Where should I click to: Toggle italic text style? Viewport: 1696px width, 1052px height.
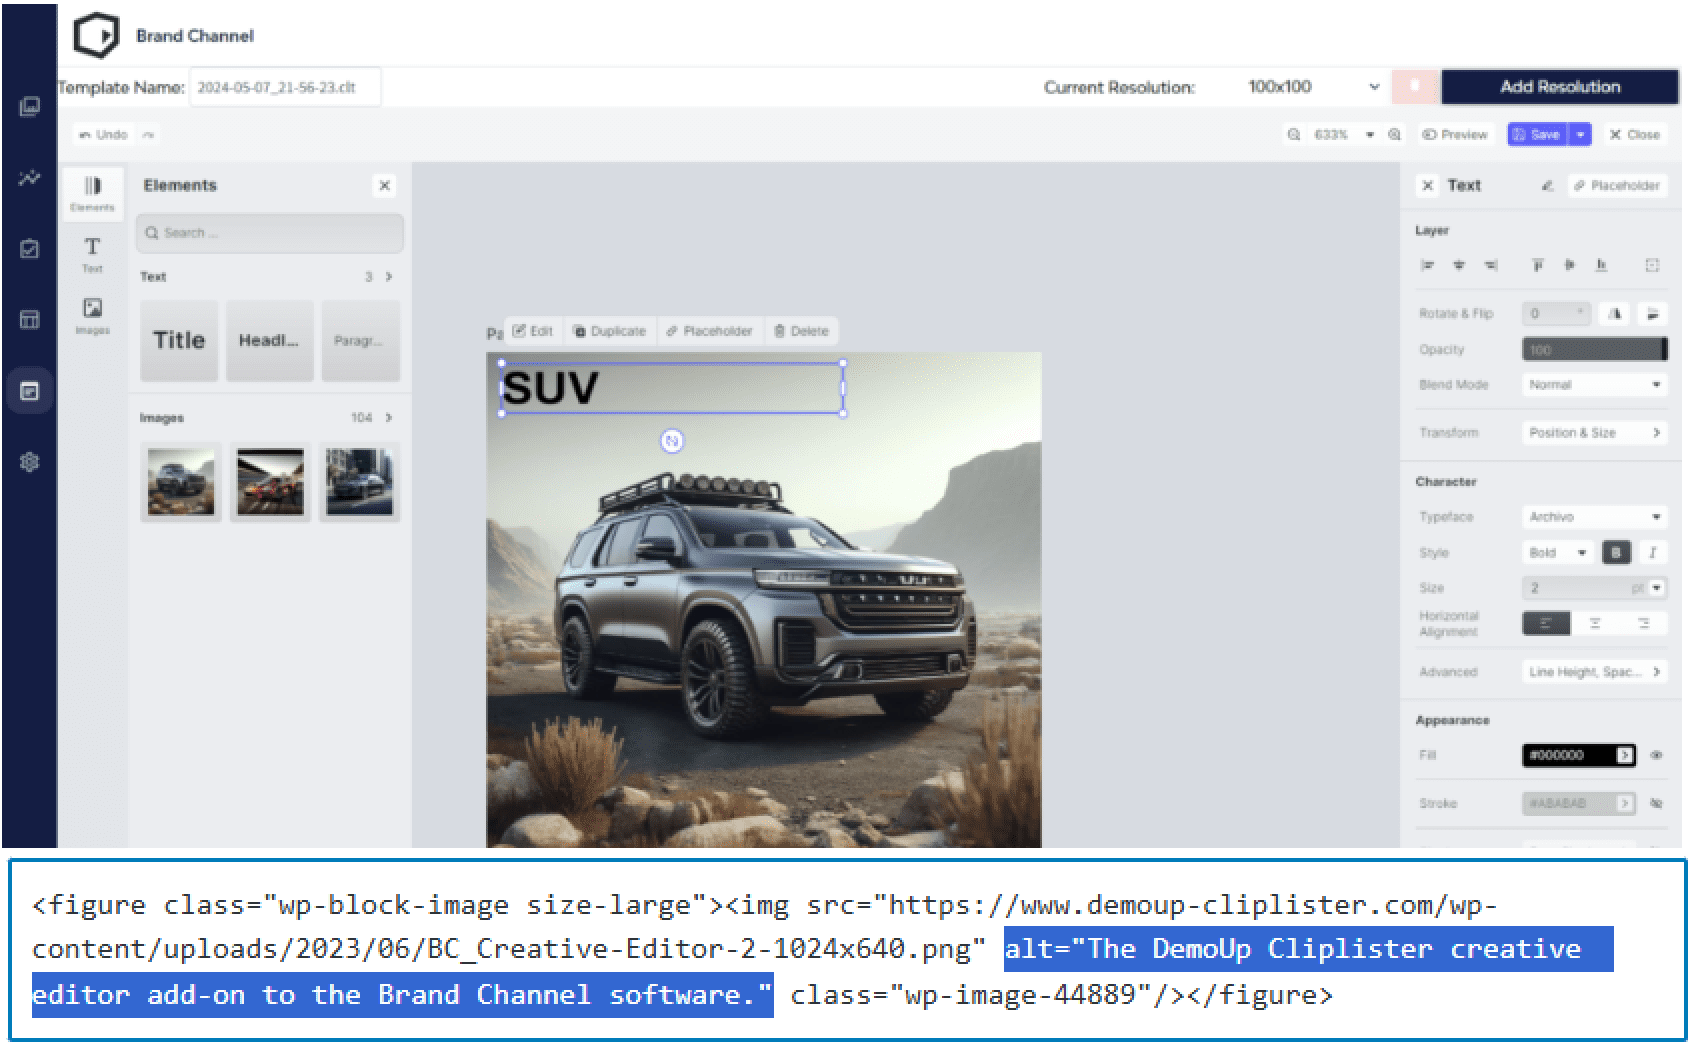pos(1652,552)
